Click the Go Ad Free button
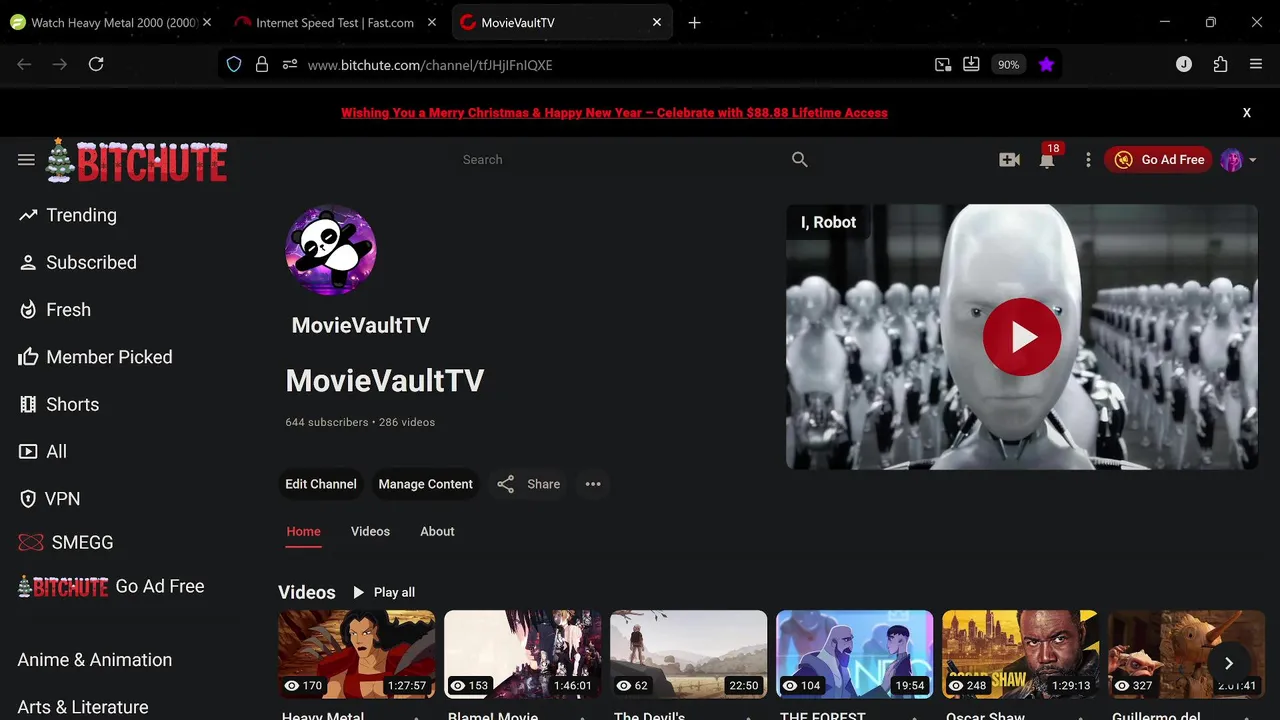The image size is (1280, 720). pos(1158,160)
